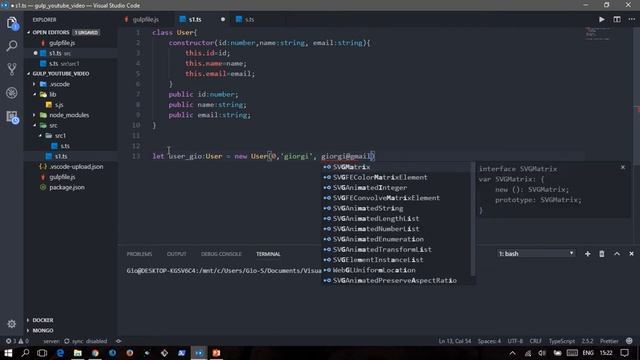Open the Terminal panel tab
The width and height of the screenshot is (640, 360).
[x=268, y=254]
